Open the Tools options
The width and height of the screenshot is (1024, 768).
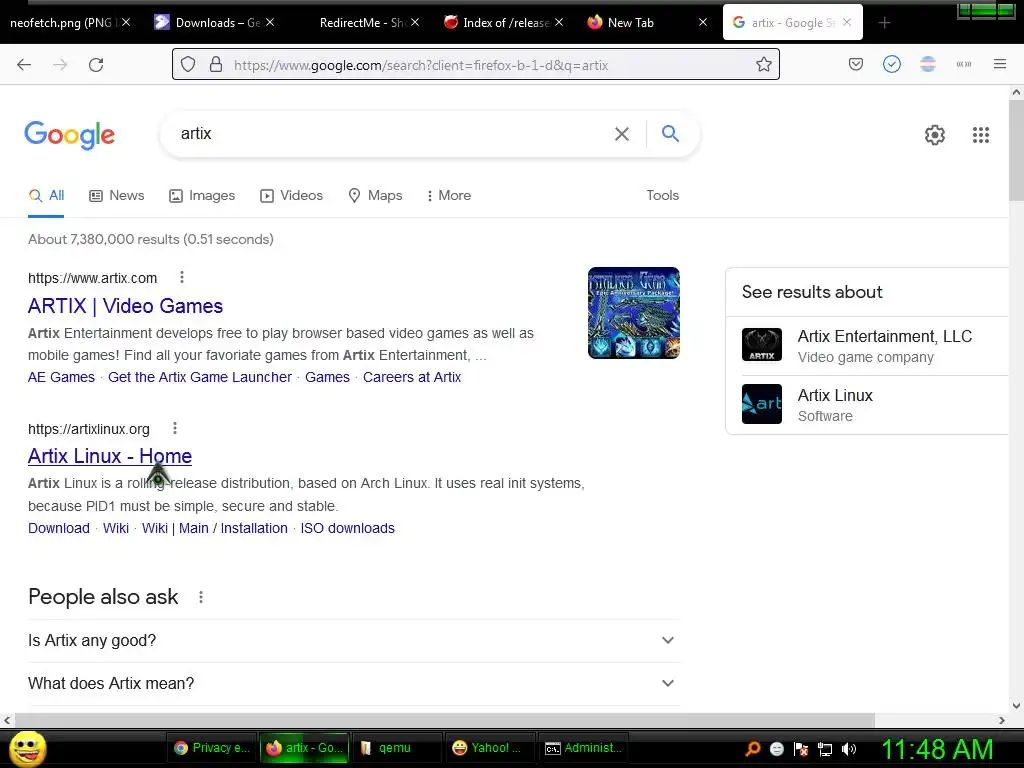point(662,195)
